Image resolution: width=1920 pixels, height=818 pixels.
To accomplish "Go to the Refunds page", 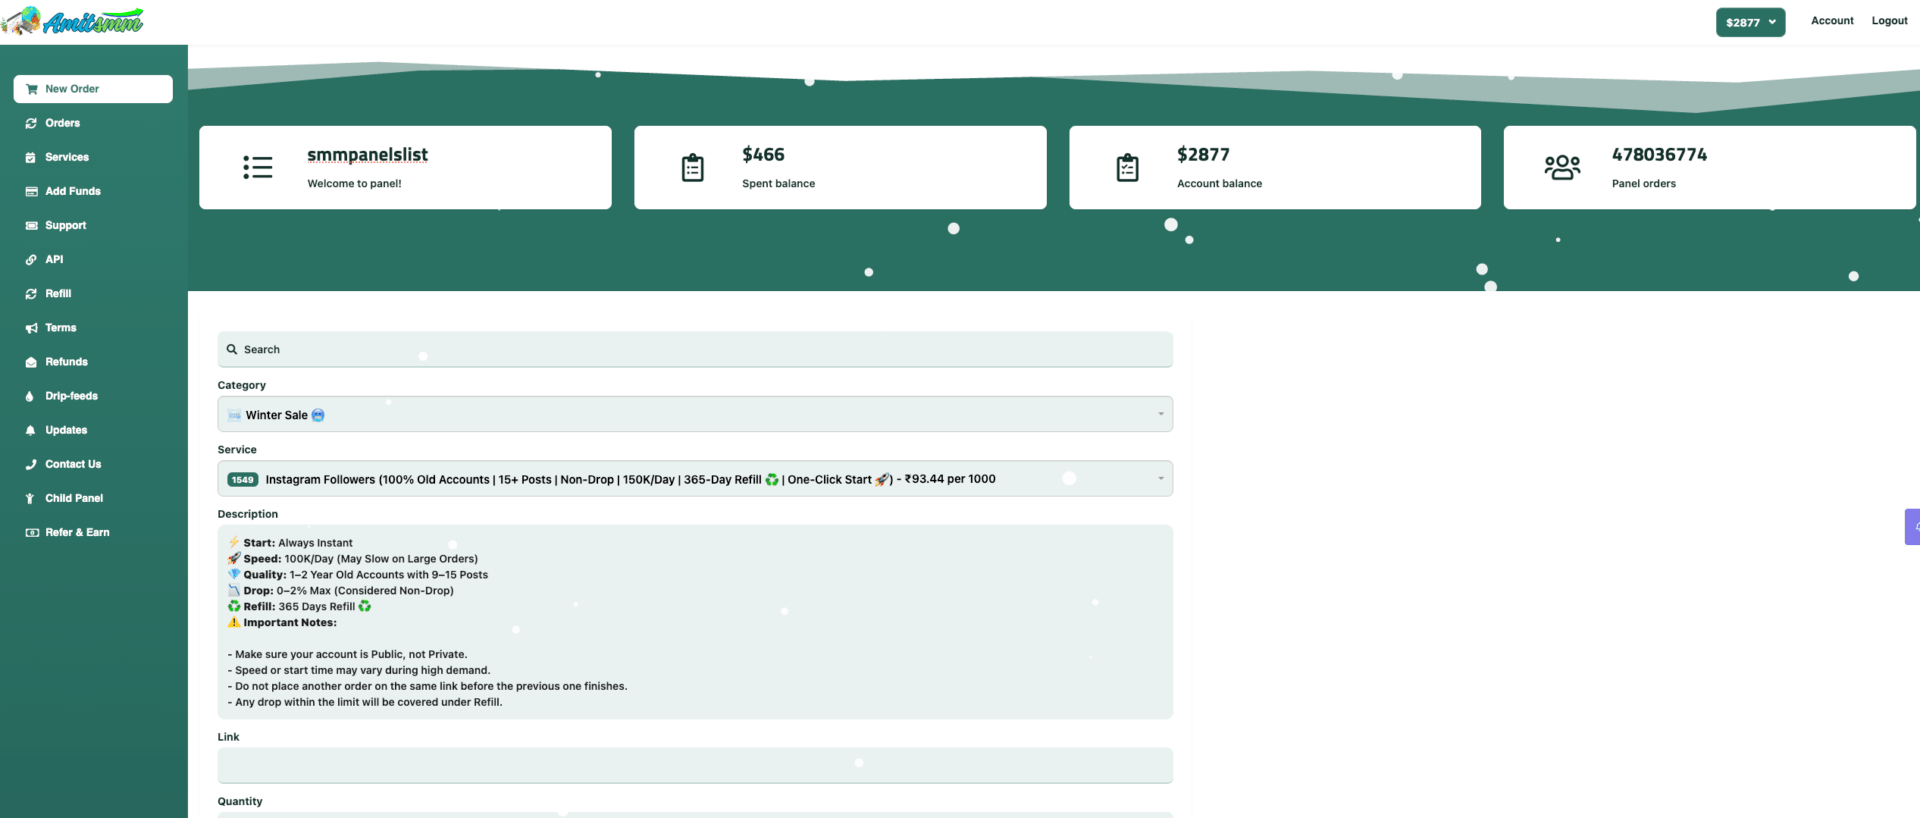I will click(x=66, y=362).
